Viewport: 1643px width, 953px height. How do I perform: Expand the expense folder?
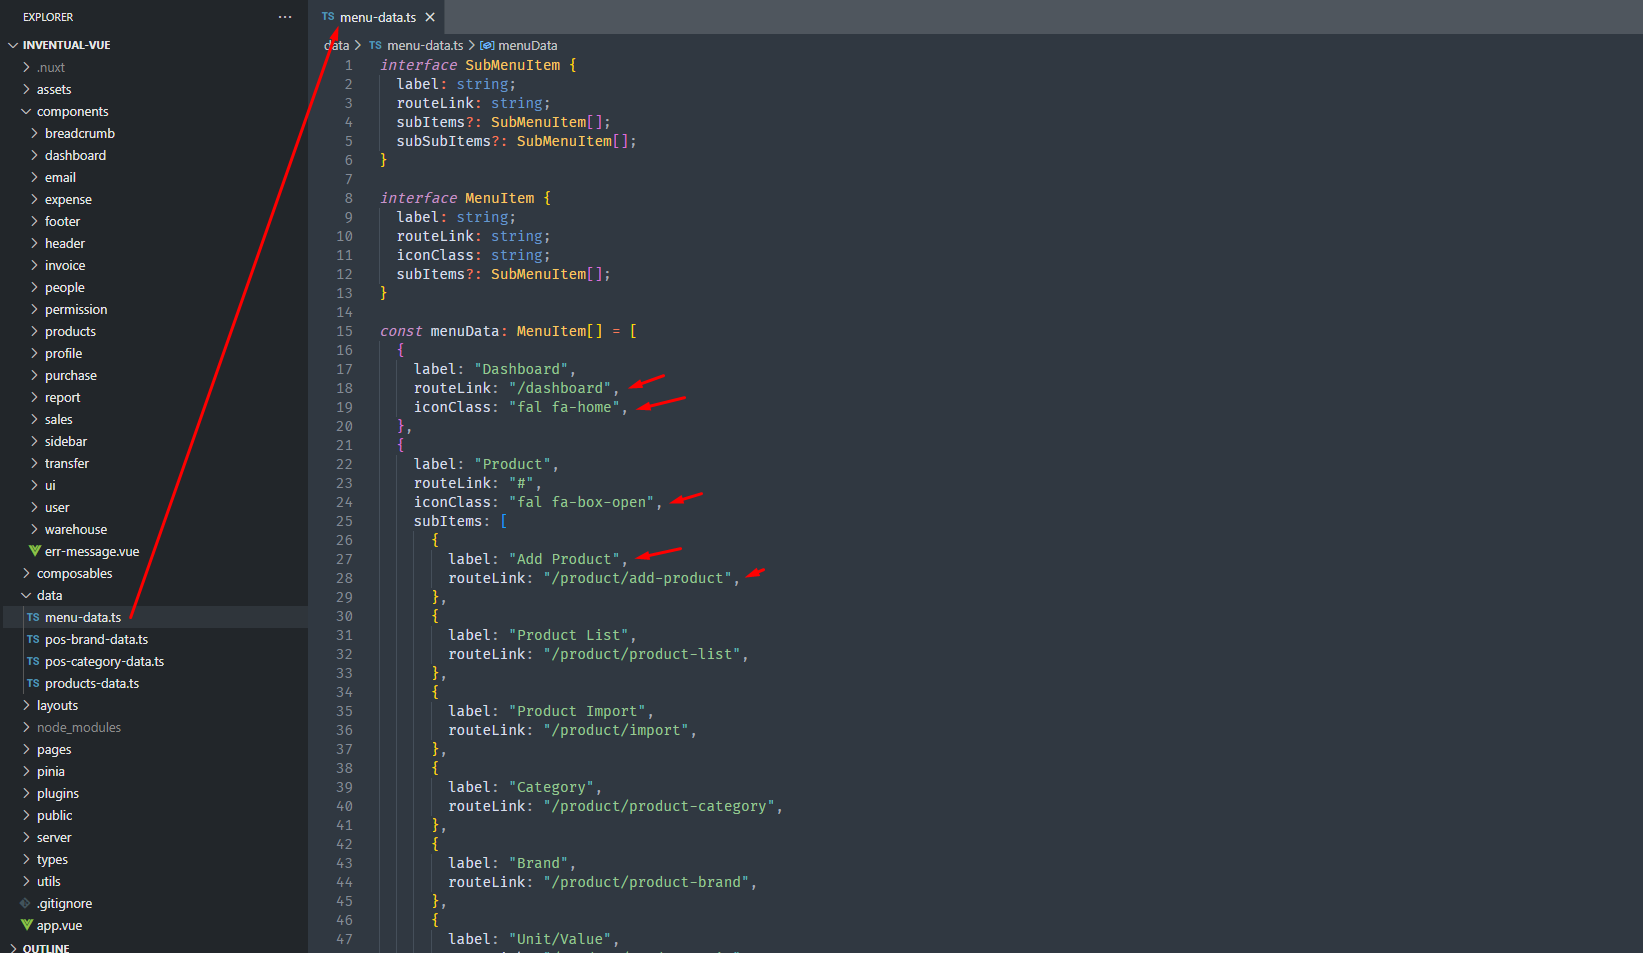(68, 199)
